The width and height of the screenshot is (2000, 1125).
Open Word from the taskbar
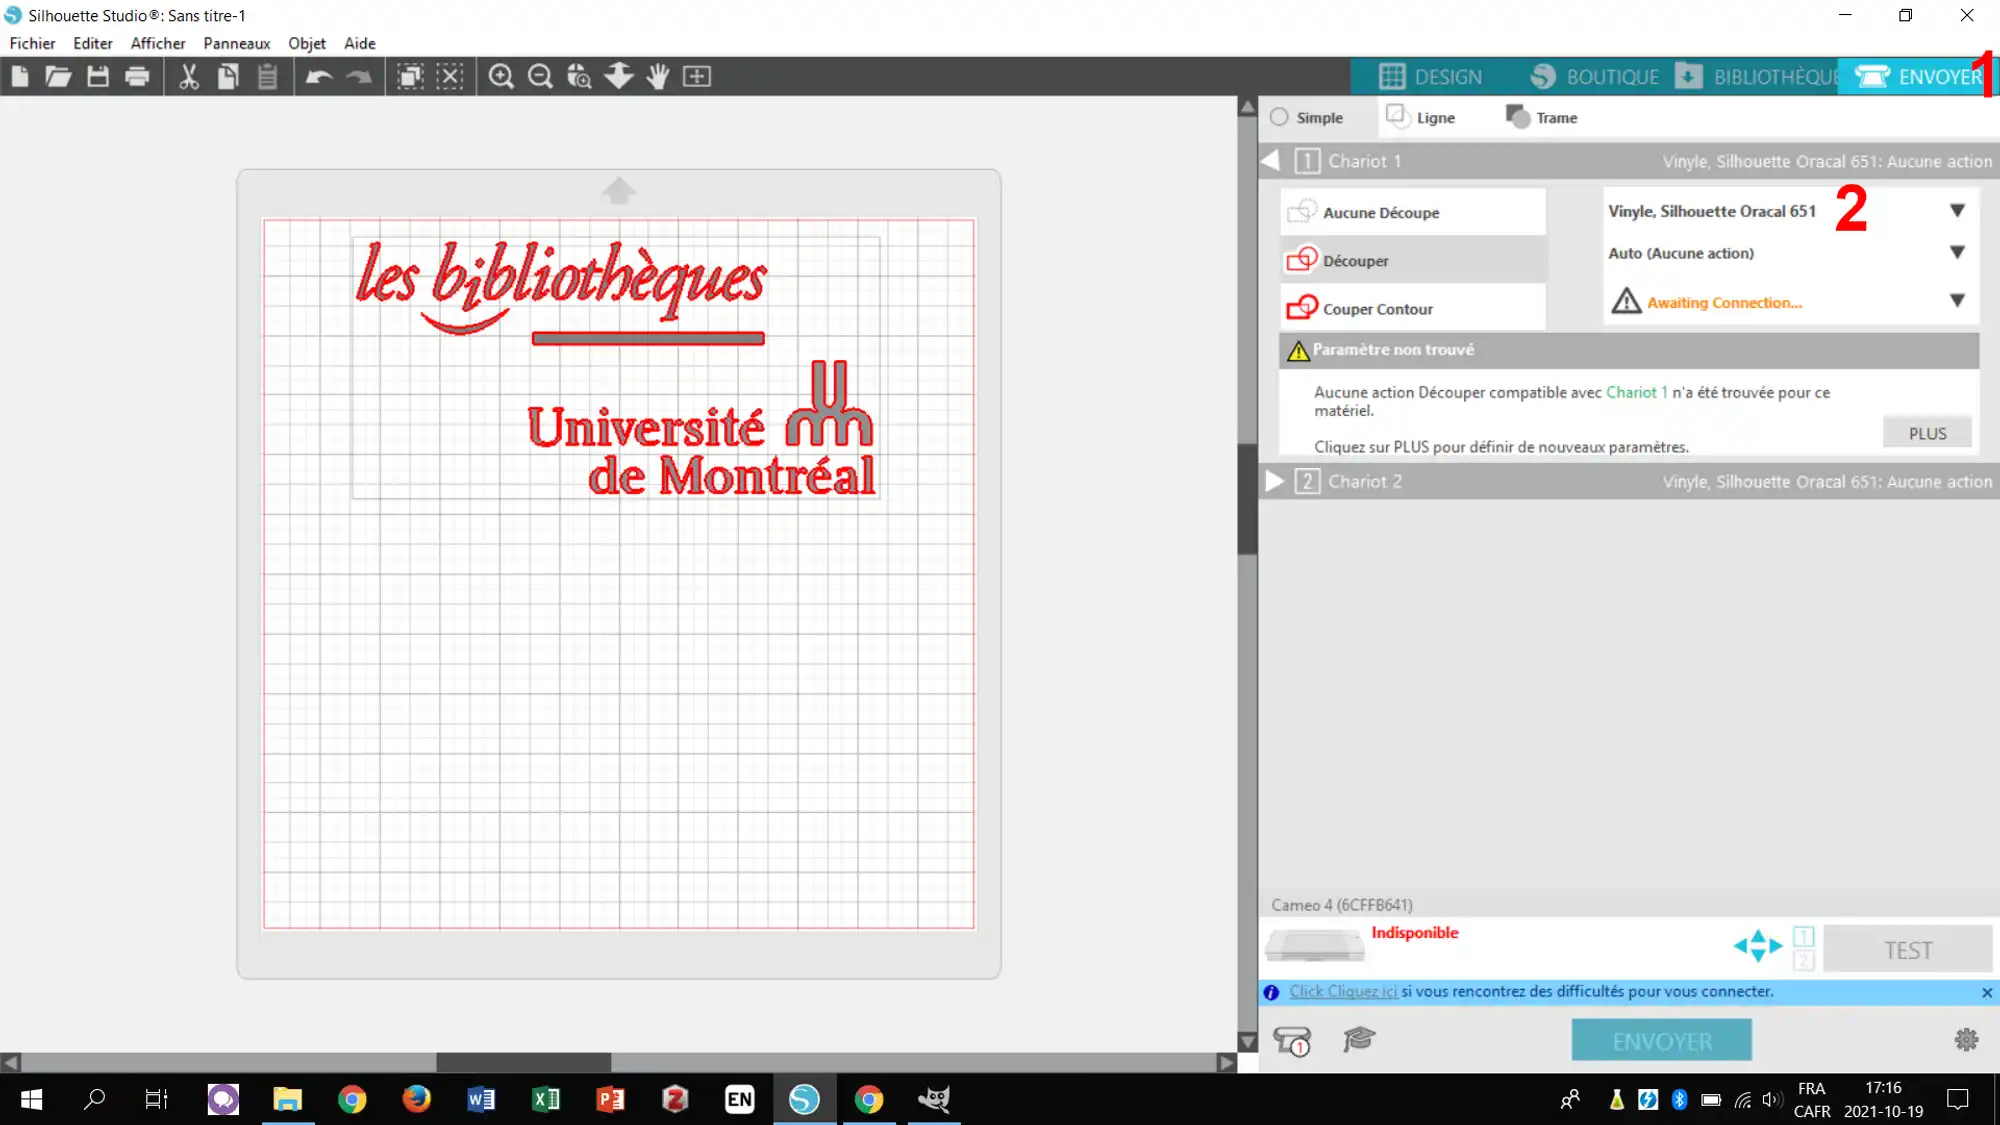(481, 1099)
